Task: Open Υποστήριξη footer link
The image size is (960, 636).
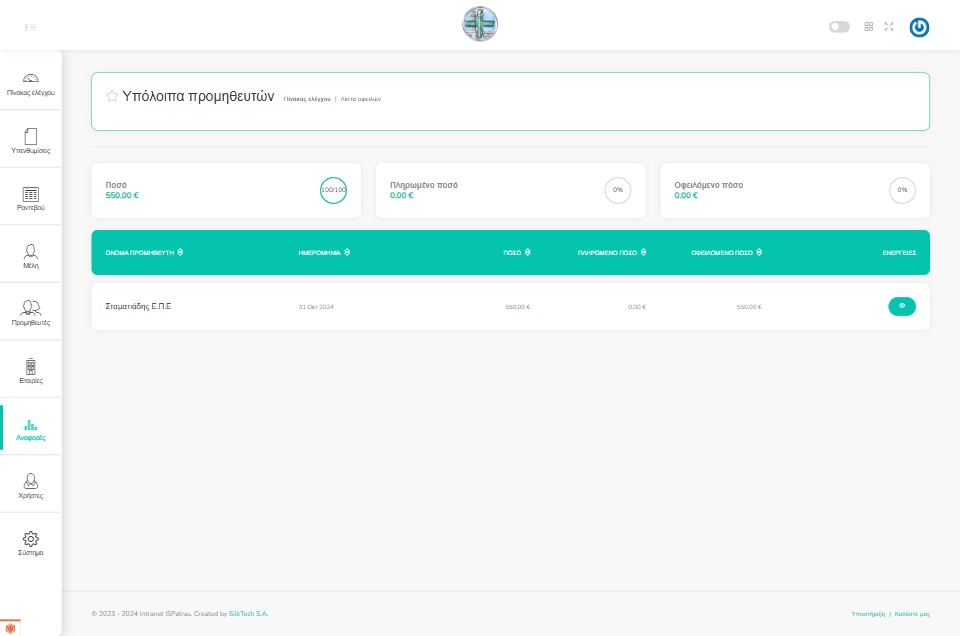Action: 868,614
